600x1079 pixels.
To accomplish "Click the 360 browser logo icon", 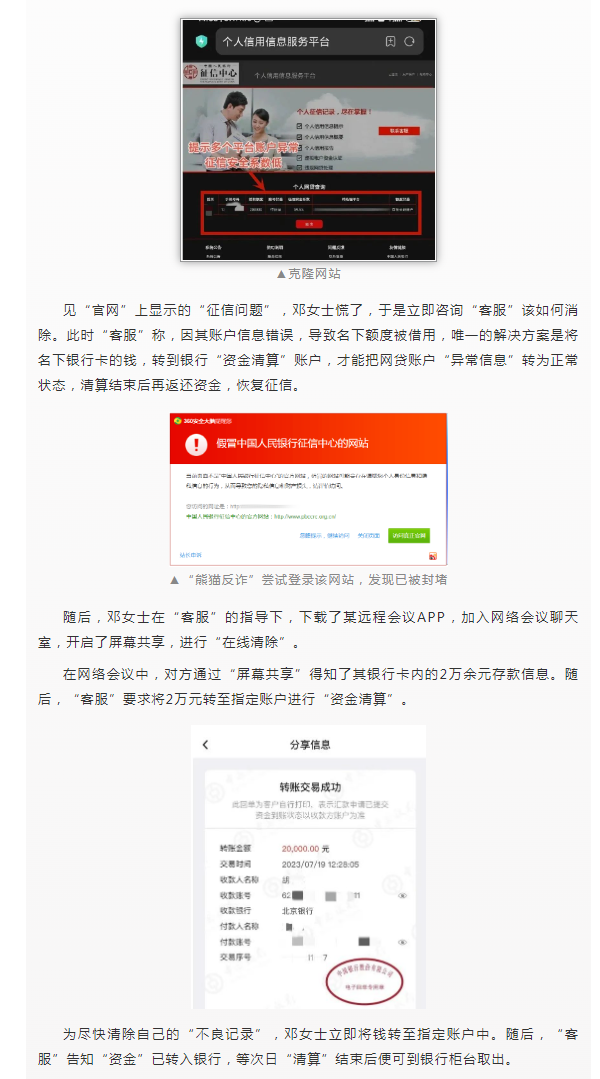I will coord(178,419).
